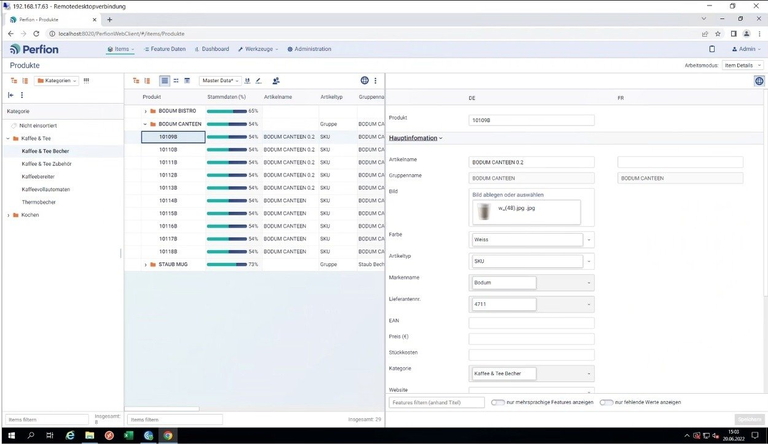Screen dimensions: 768x444
Task: Switch to the highlighted list view icon
Action: pos(165,81)
